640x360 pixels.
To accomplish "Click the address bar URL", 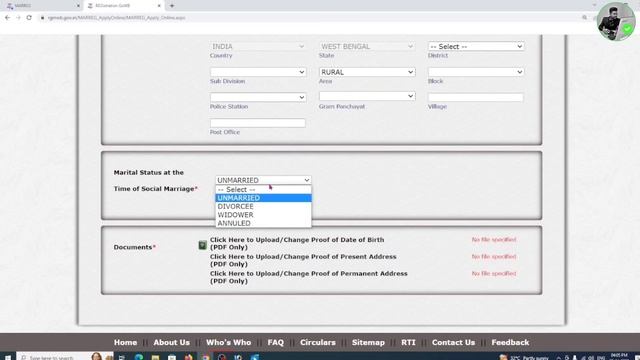I will click(116, 18).
